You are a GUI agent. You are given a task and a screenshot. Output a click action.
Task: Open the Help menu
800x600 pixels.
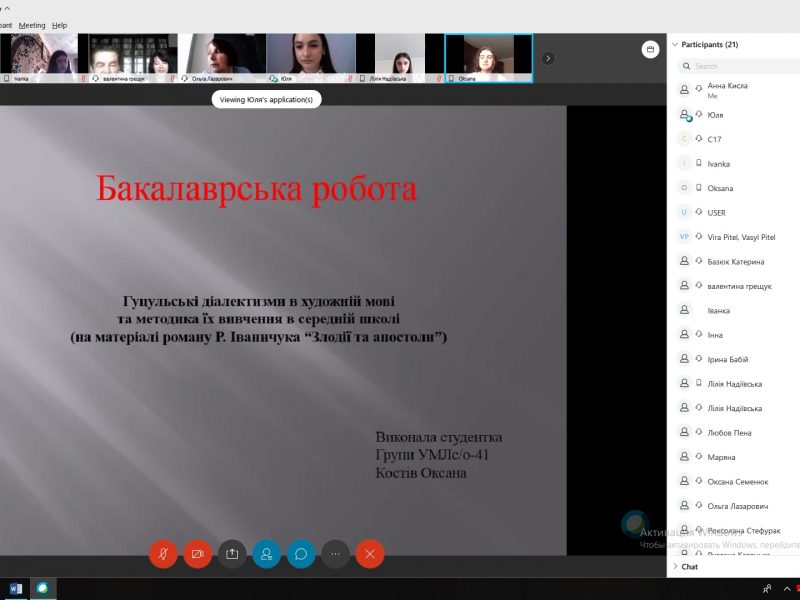(60, 25)
